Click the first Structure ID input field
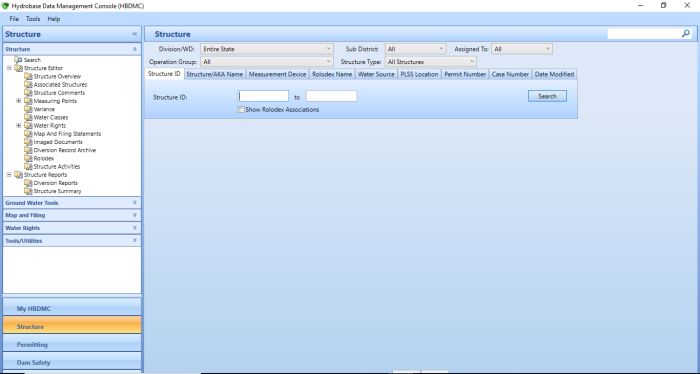700x374 pixels. tap(263, 96)
